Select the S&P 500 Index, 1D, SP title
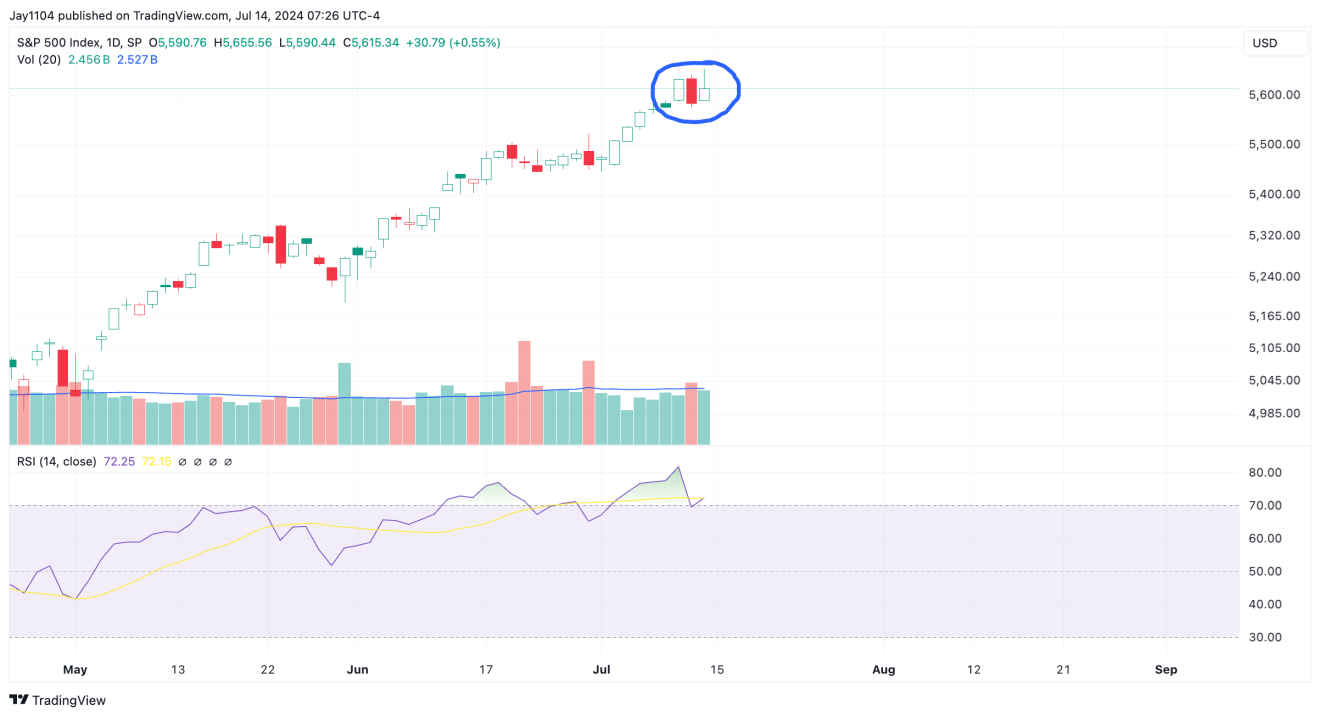The width and height of the screenshot is (1320, 717). 80,43
